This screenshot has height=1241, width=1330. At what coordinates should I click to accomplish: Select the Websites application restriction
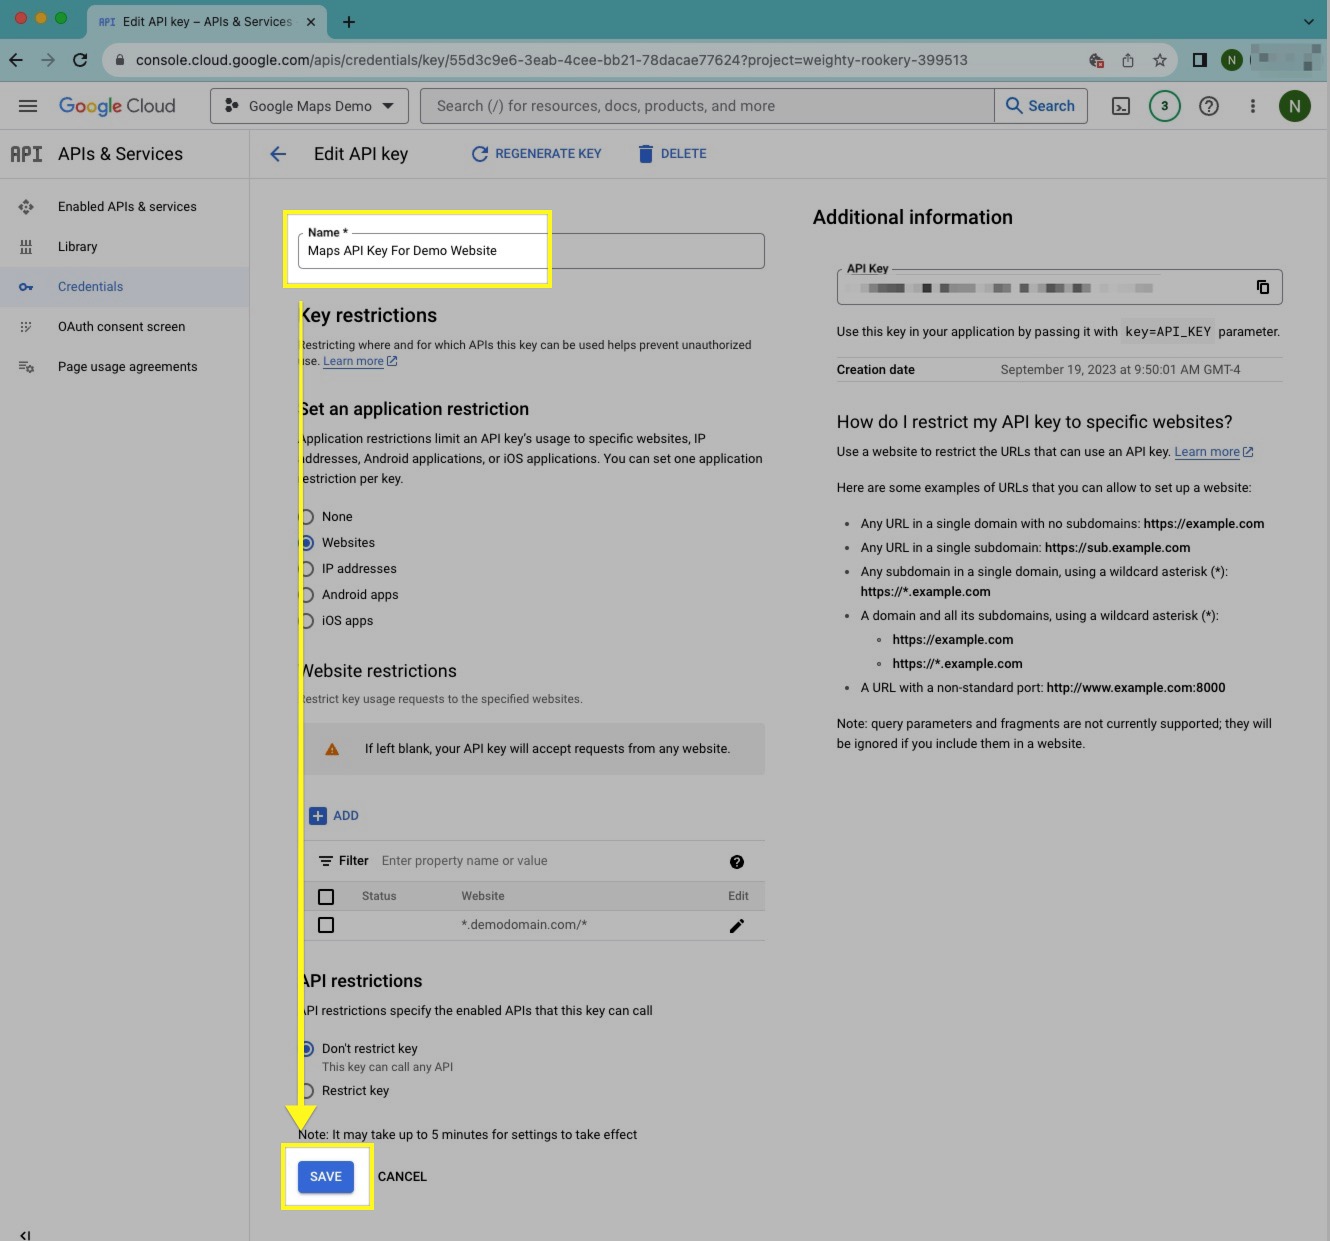pos(307,543)
